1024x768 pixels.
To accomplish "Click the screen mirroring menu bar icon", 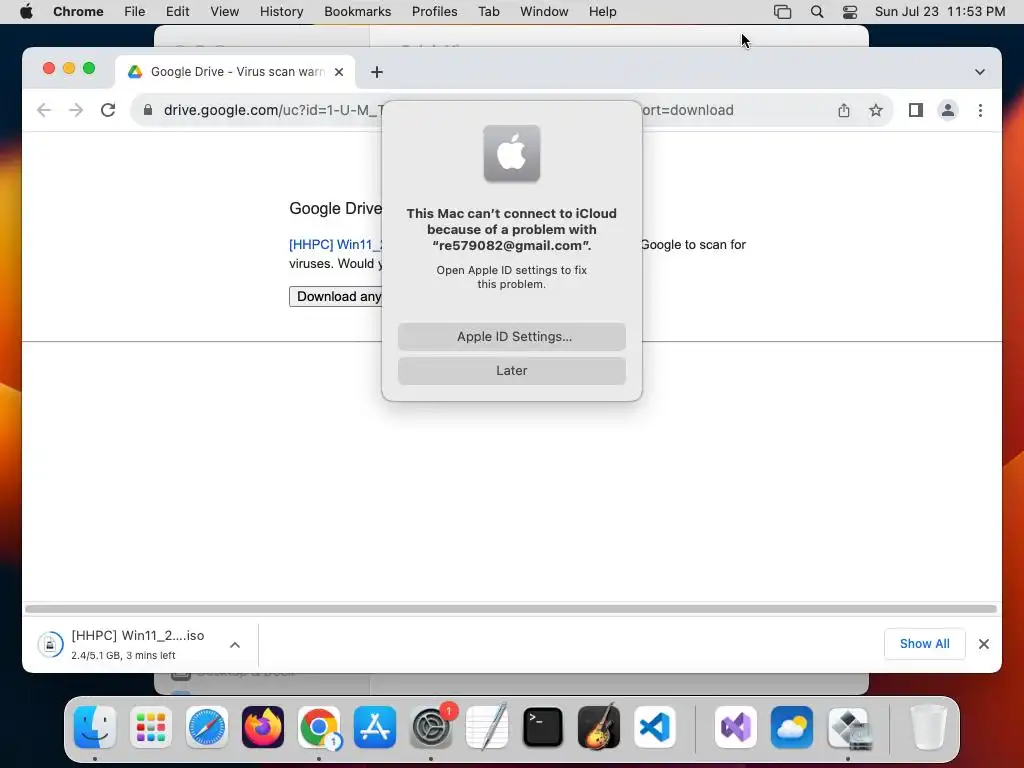I will (782, 12).
